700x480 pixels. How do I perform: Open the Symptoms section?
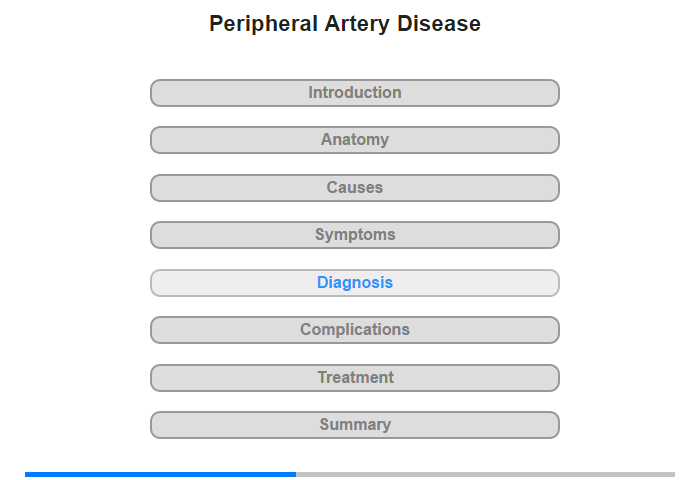click(x=354, y=235)
